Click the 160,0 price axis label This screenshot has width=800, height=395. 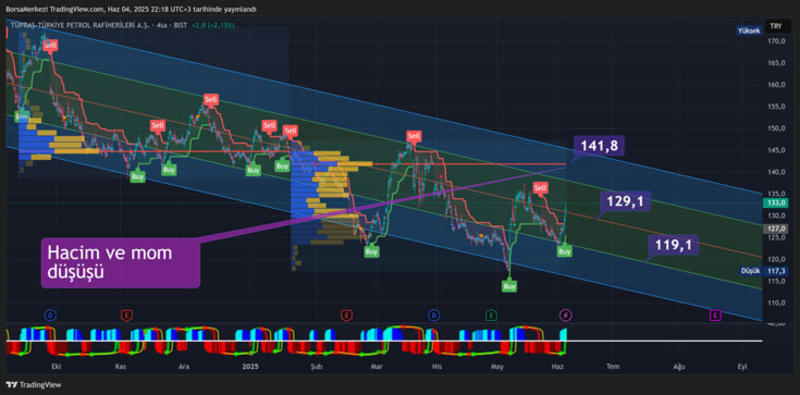tap(778, 85)
